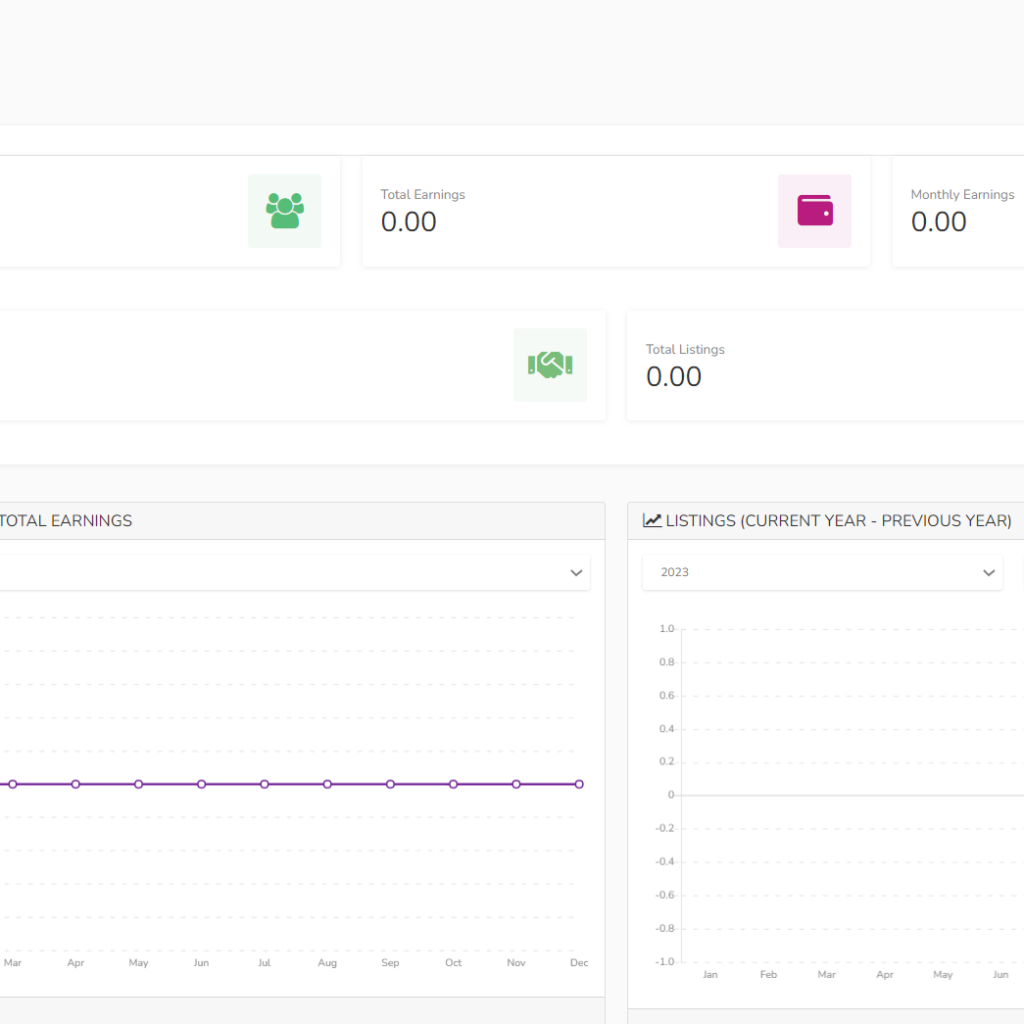Click the green handshake icon

coord(549,365)
